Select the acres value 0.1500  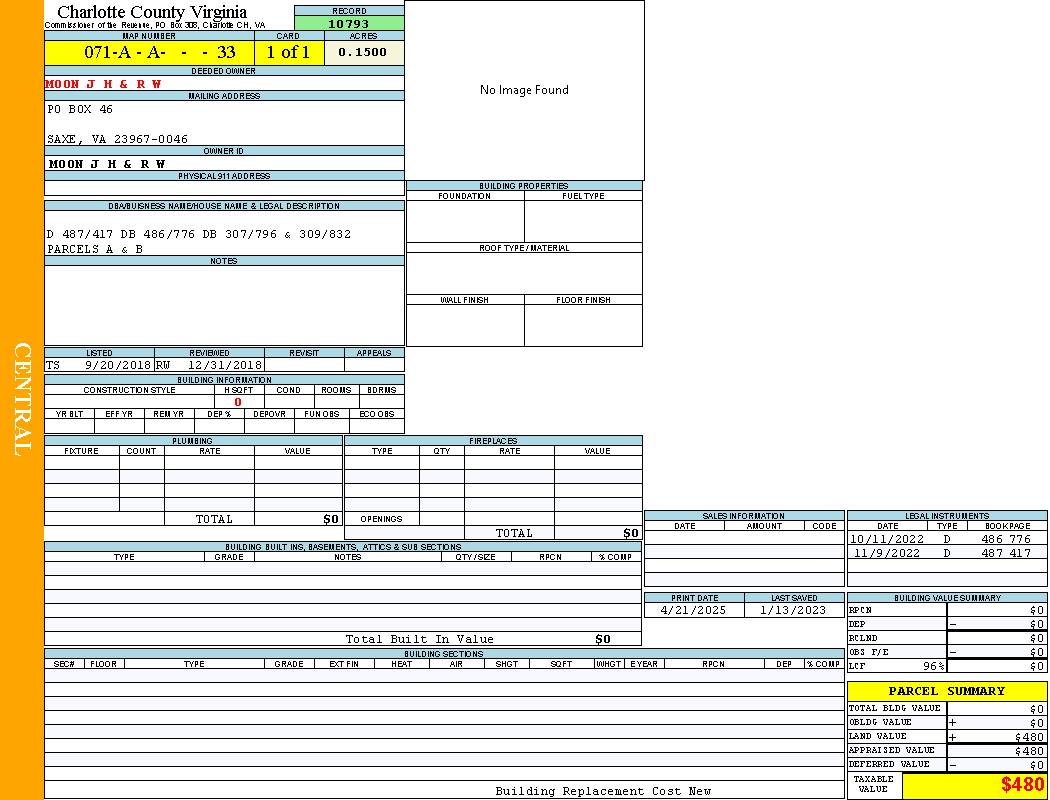click(363, 53)
